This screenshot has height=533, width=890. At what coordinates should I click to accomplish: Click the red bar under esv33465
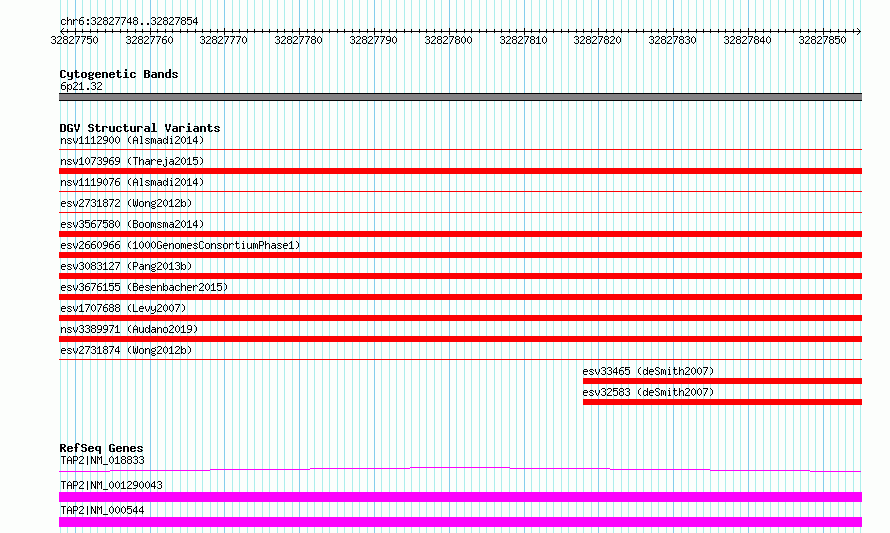coord(723,381)
